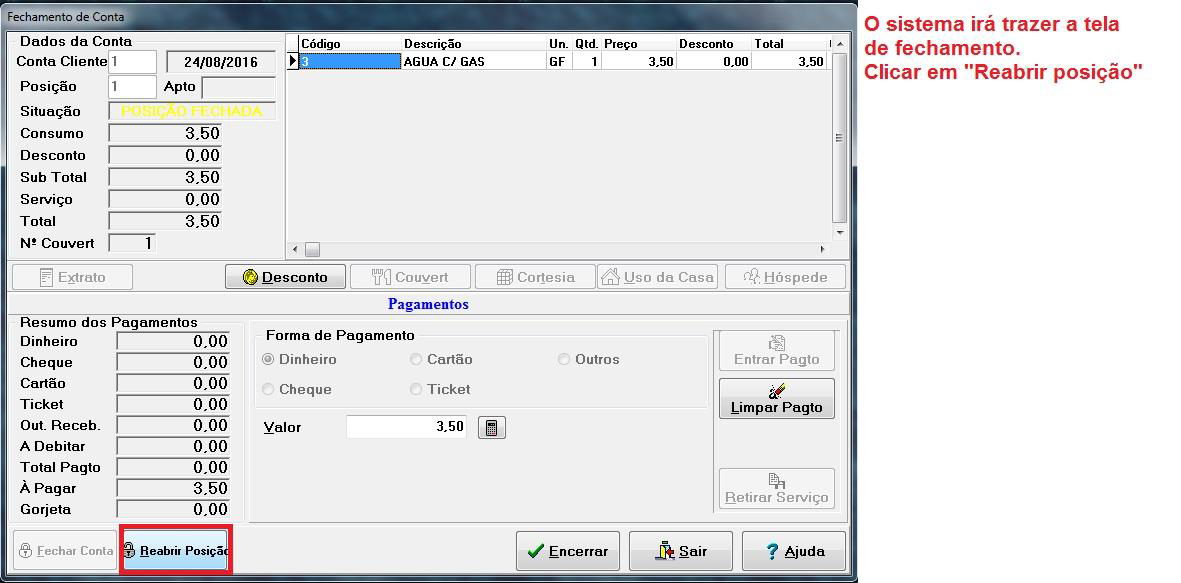The height and width of the screenshot is (583, 1181).
Task: Select the Outros payment option
Action: click(589, 359)
